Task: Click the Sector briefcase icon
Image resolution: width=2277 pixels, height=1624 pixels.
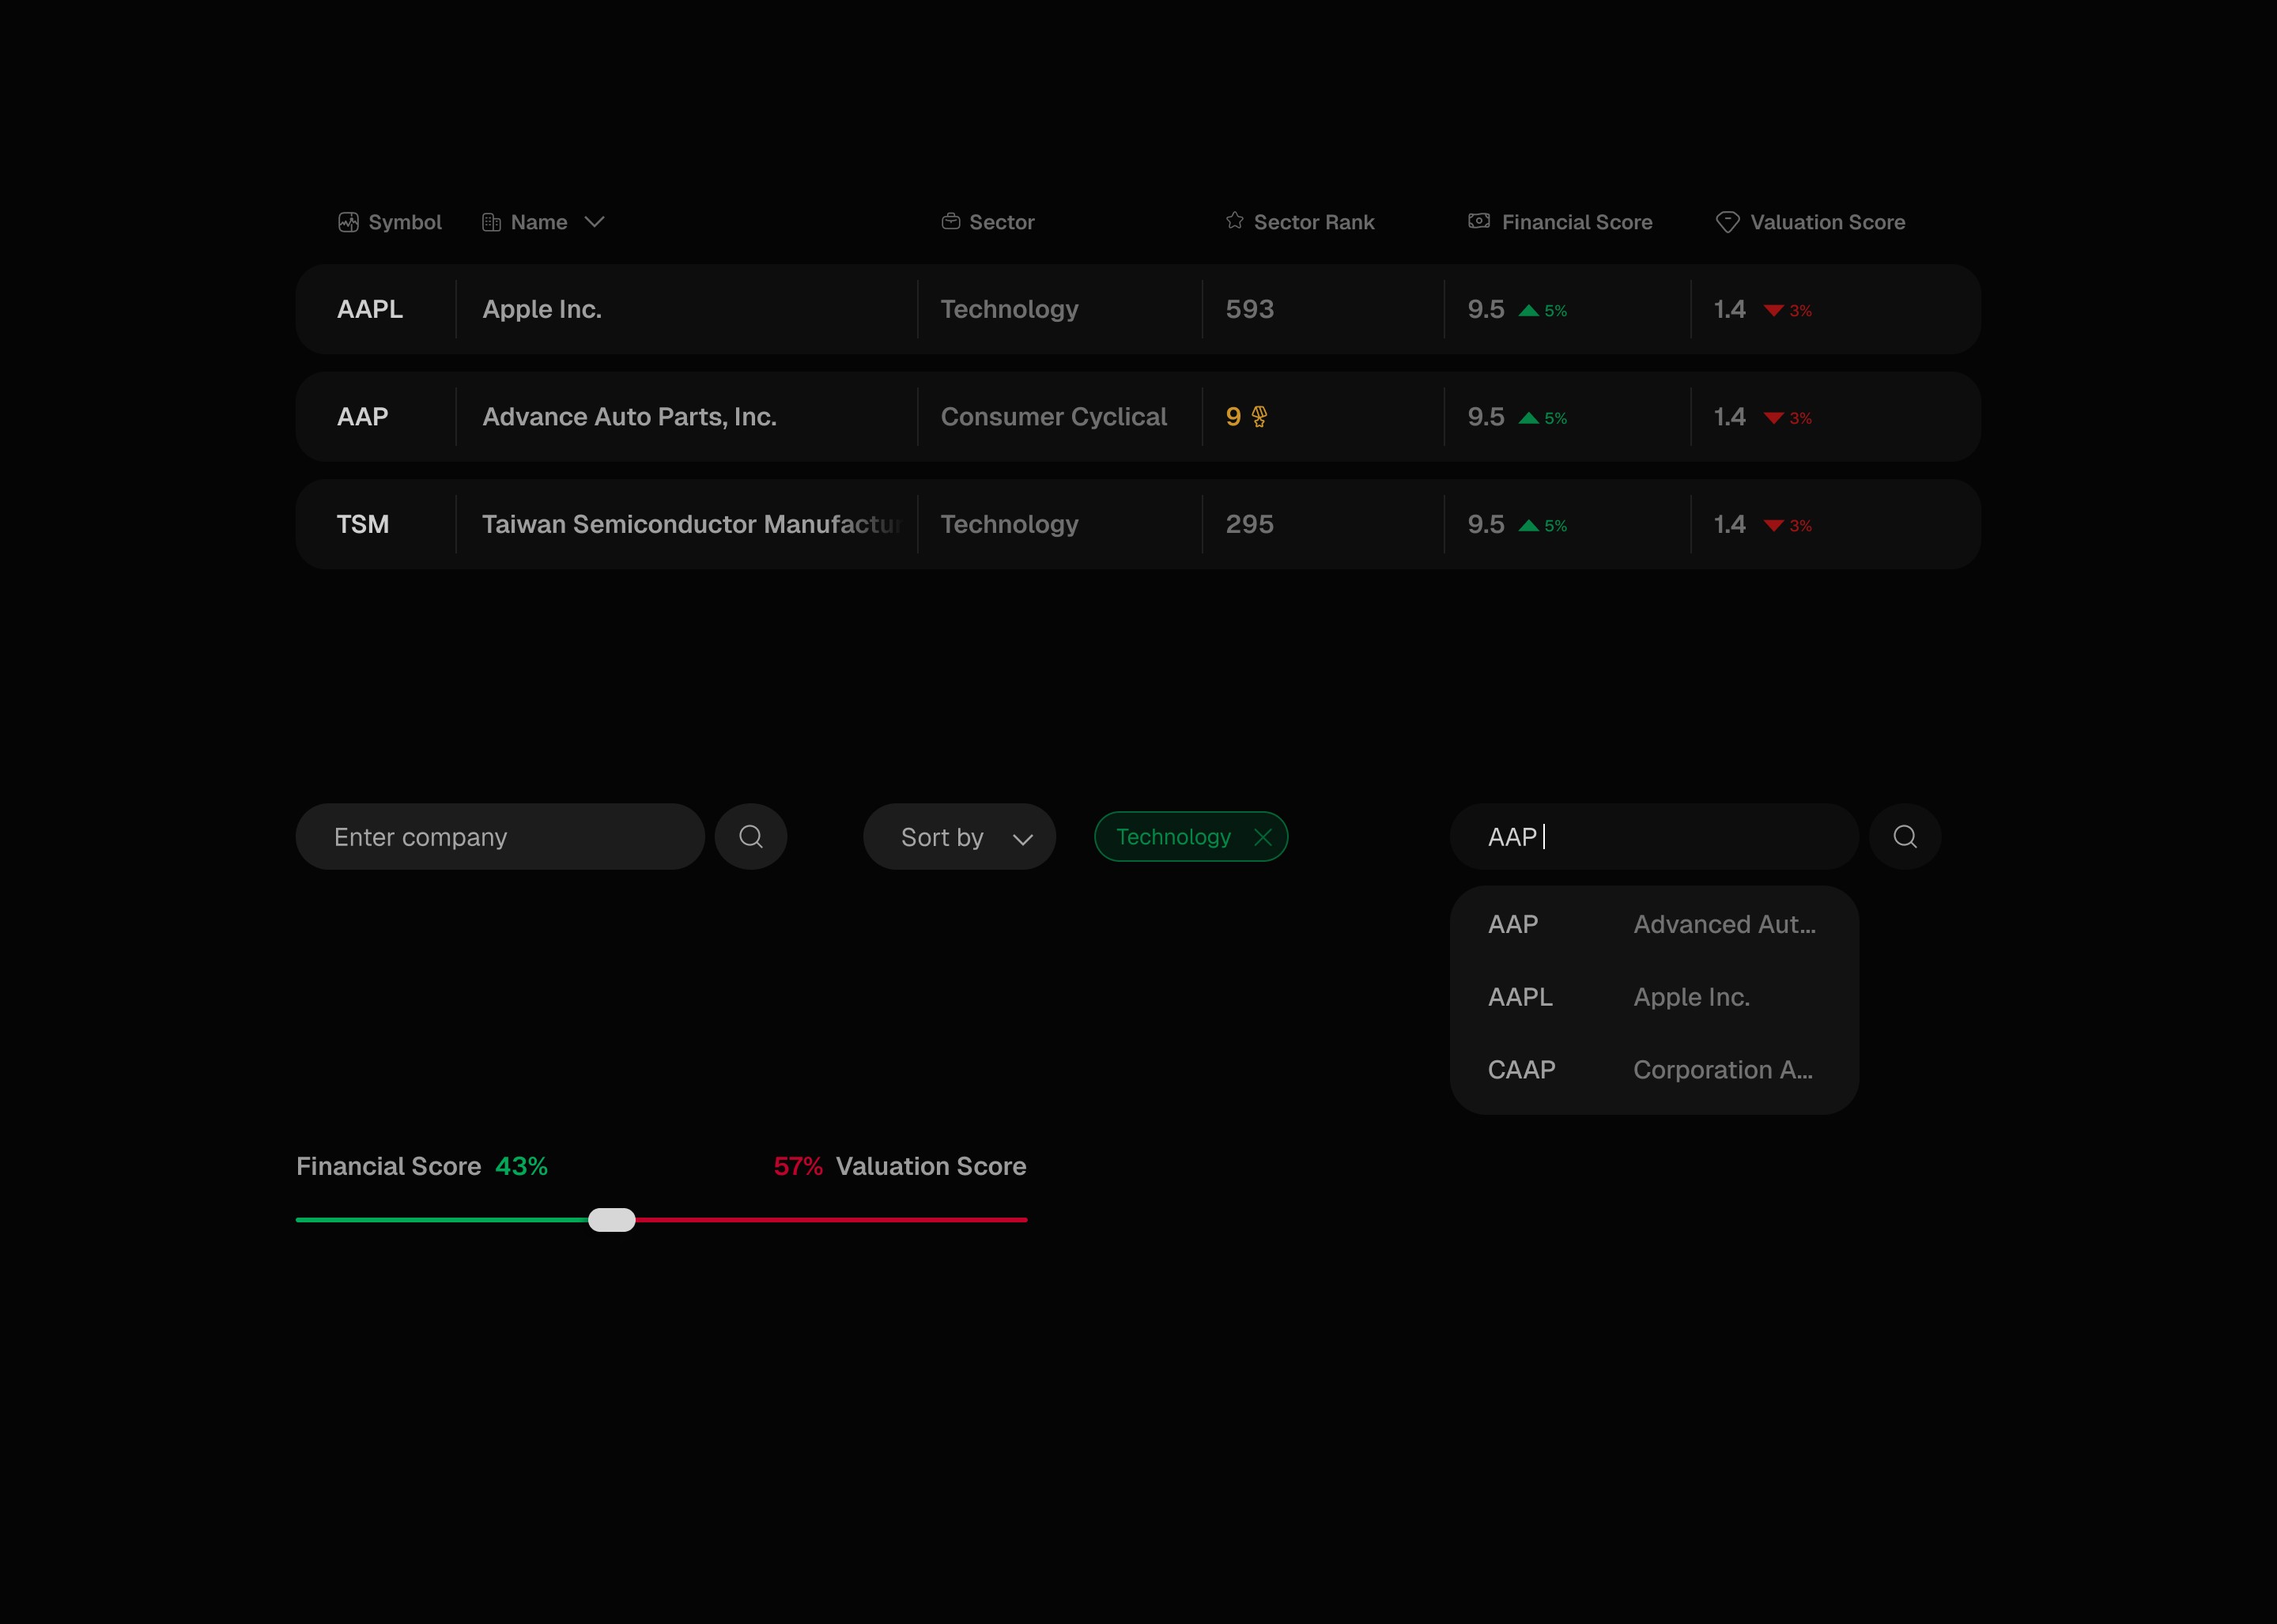Action: point(950,221)
